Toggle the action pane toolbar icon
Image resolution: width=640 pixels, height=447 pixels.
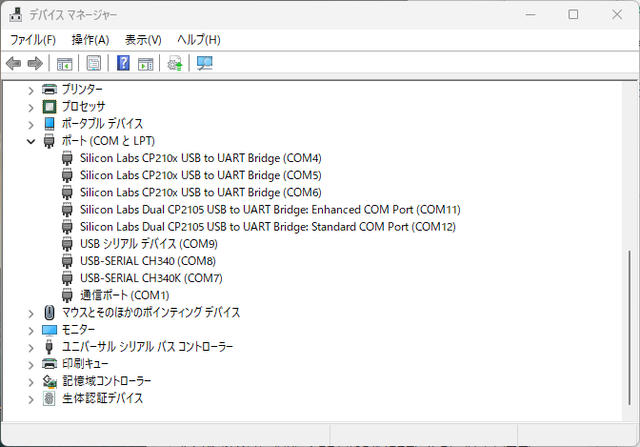[145, 64]
